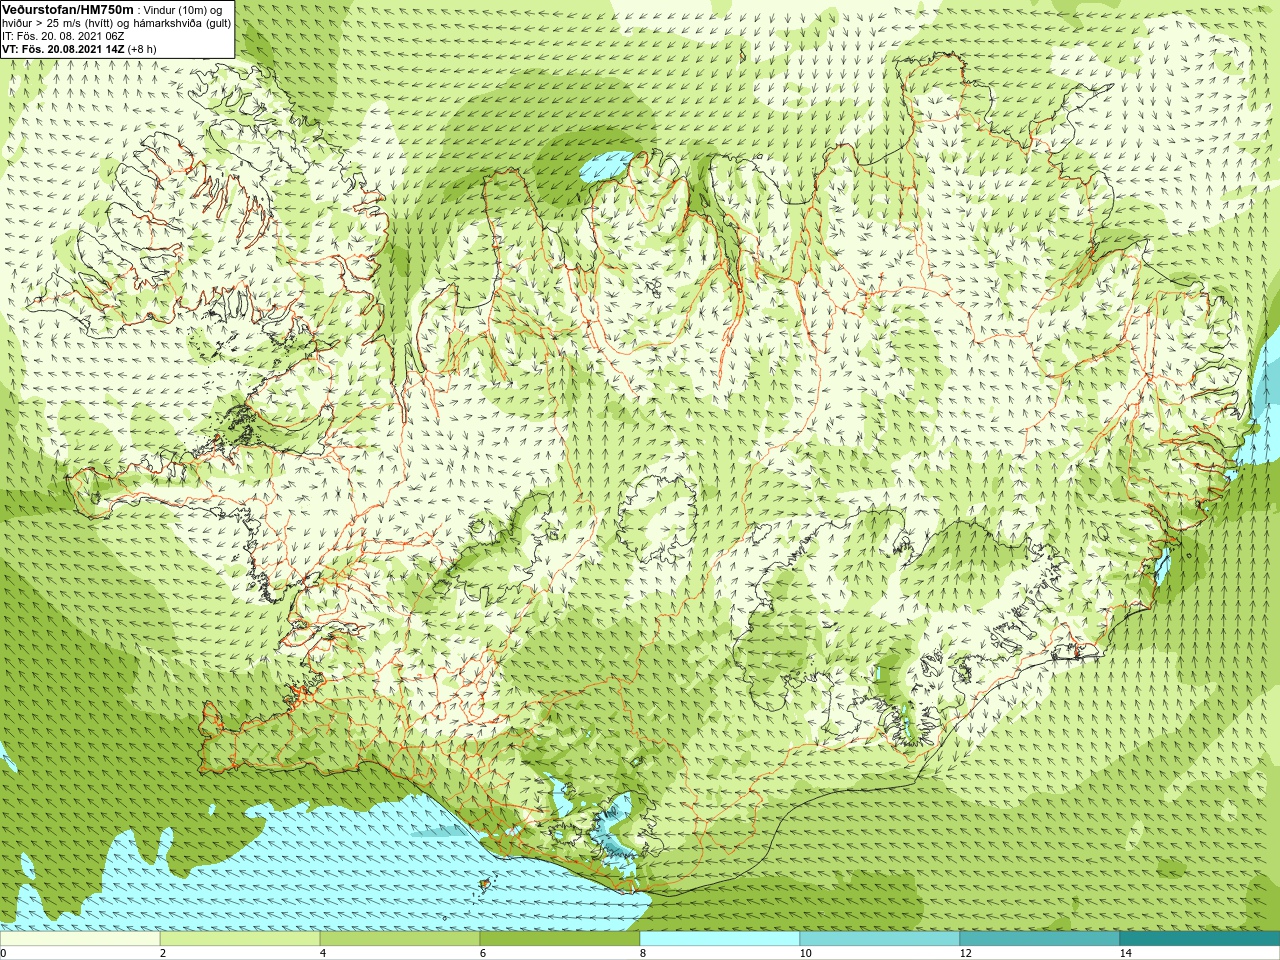Click the Veðurstofan/HM750m title text
This screenshot has height=960, width=1280.
click(x=68, y=9)
